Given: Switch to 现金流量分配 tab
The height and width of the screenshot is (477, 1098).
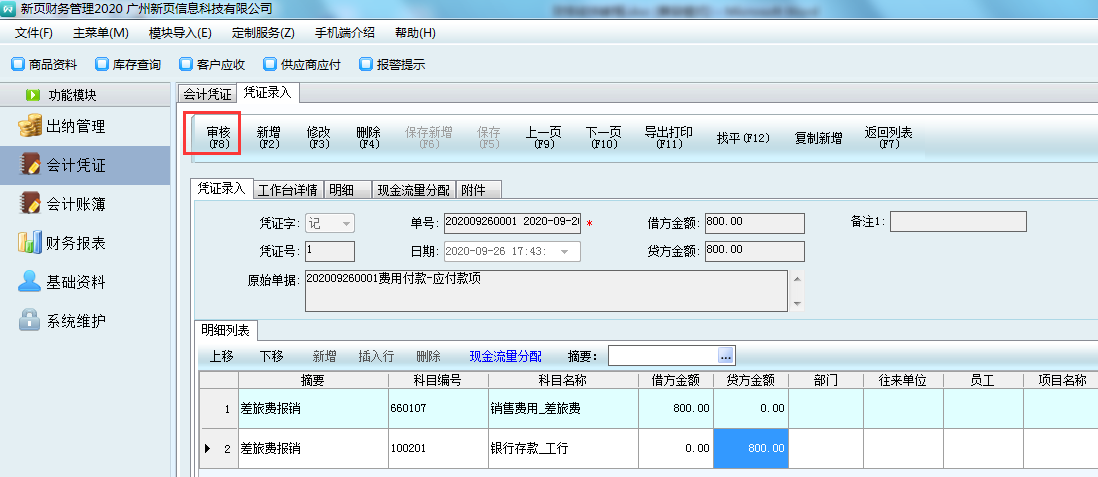Looking at the screenshot, I should pos(413,190).
